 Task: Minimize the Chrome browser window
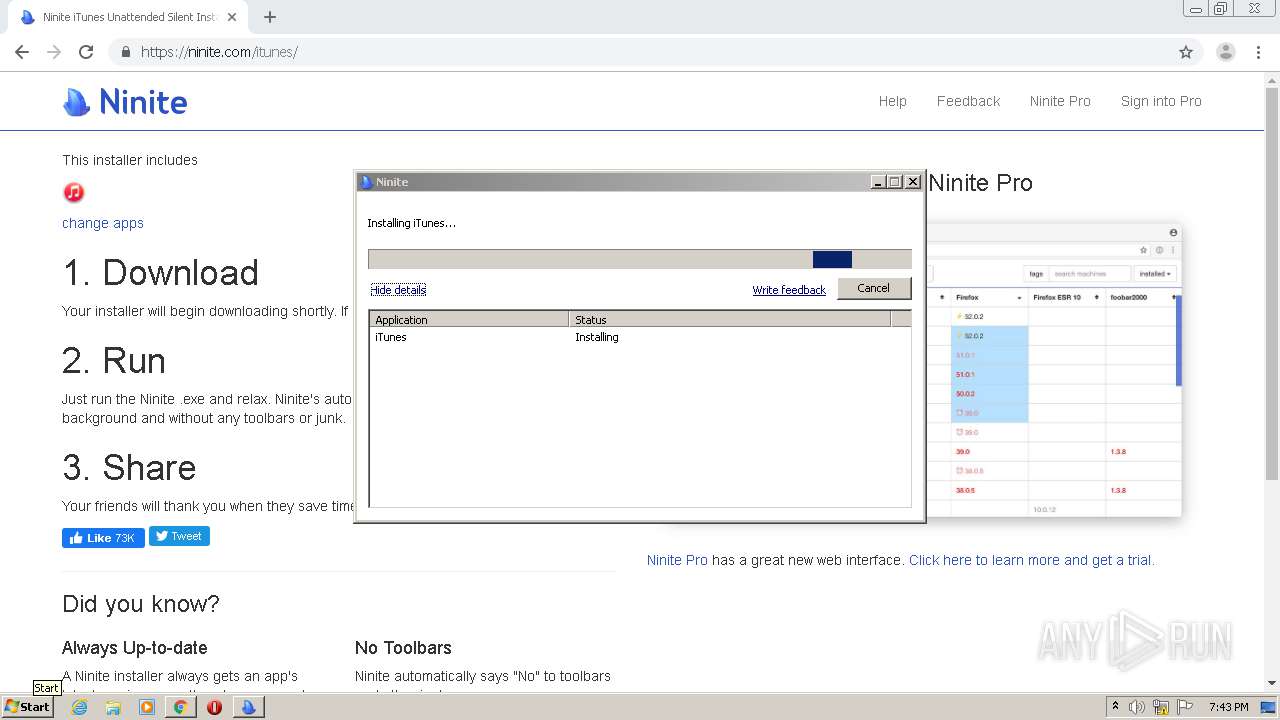tap(1196, 9)
